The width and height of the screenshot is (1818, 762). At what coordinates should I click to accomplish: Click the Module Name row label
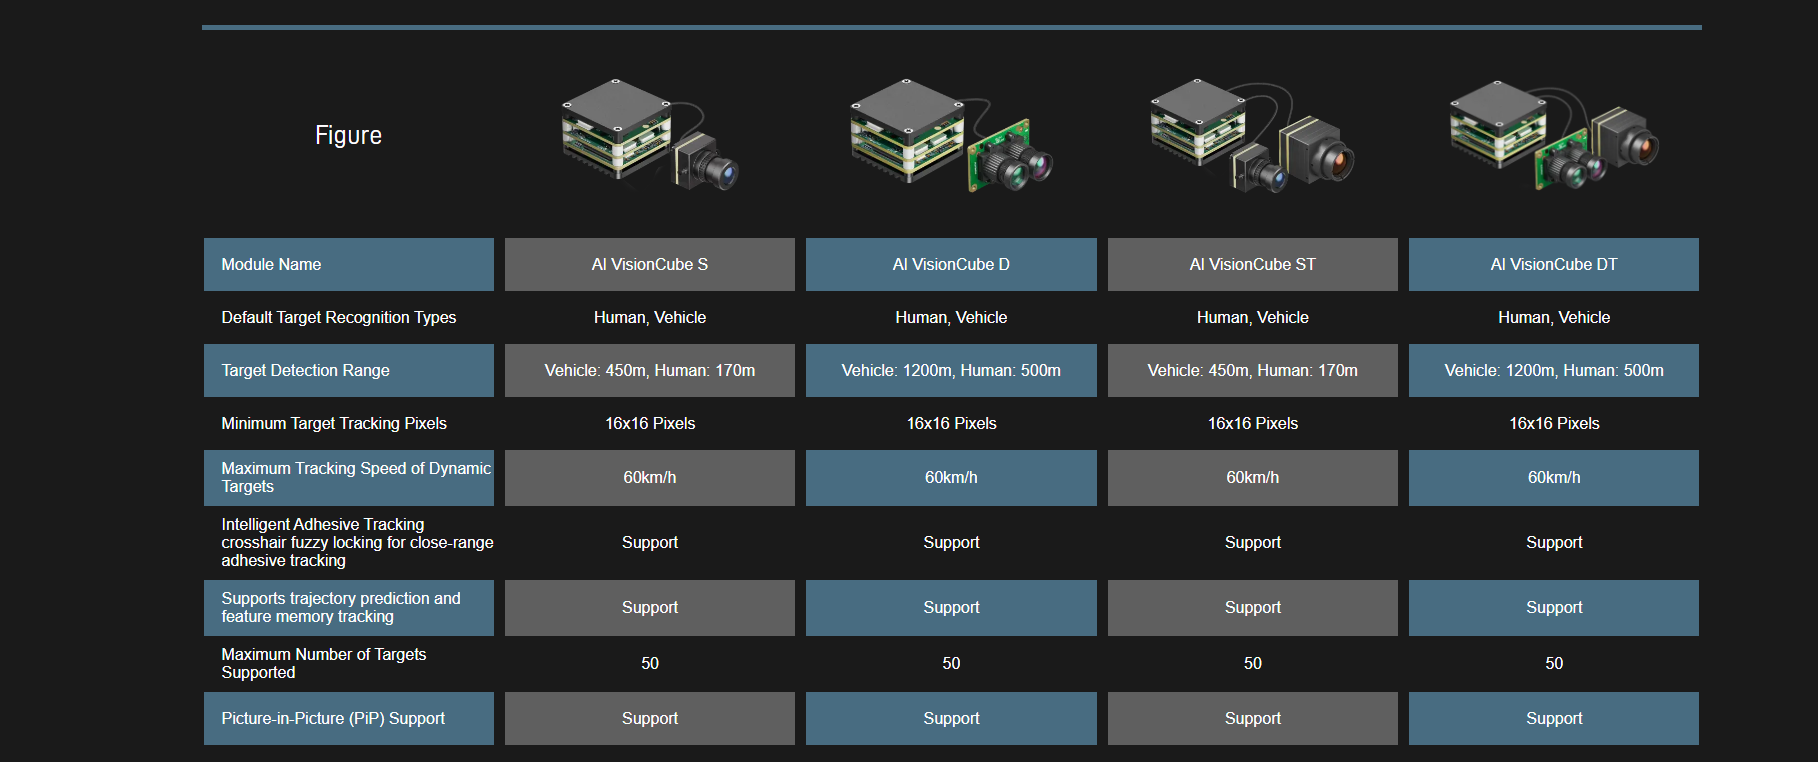pyautogui.click(x=271, y=264)
